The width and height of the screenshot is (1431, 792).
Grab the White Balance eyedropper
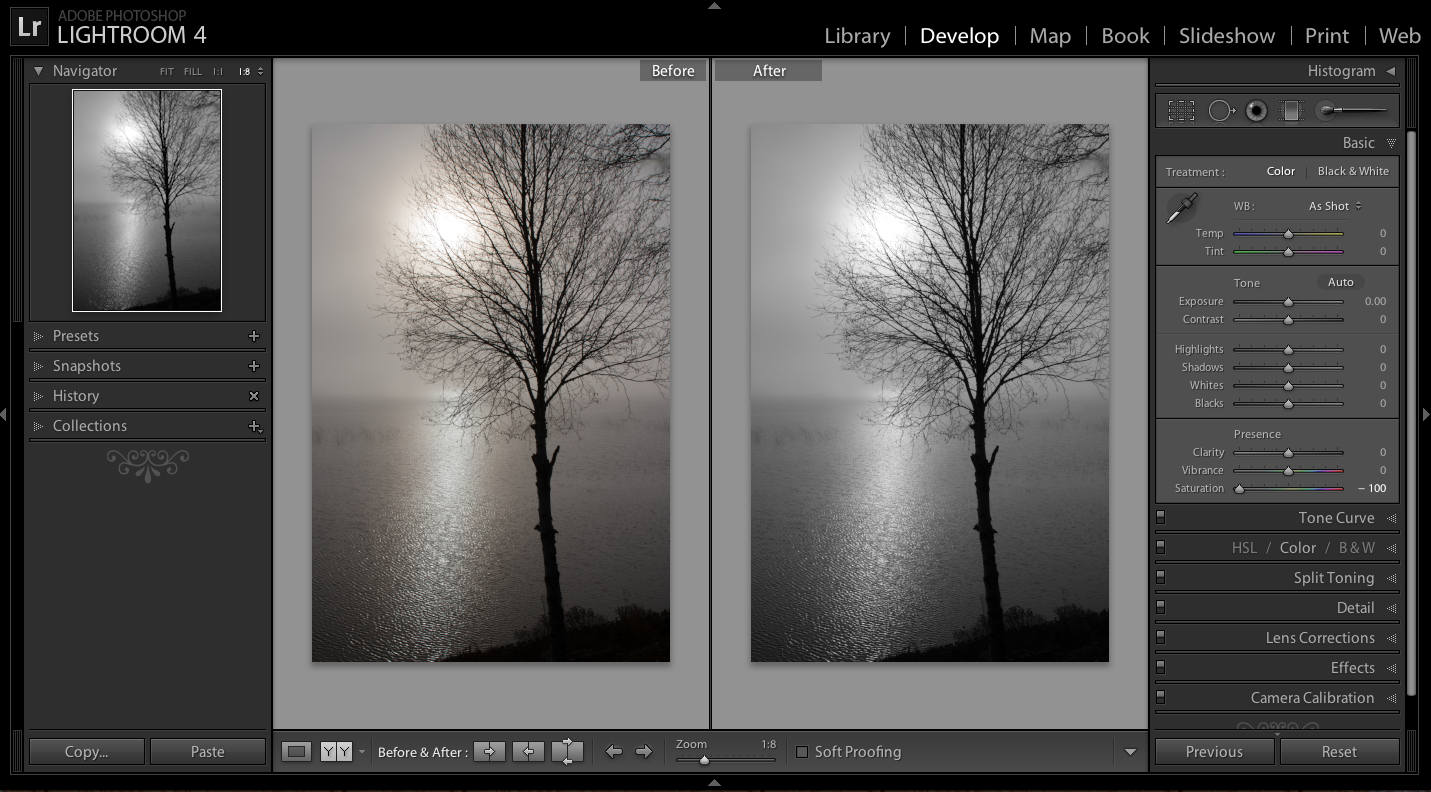[x=1182, y=210]
